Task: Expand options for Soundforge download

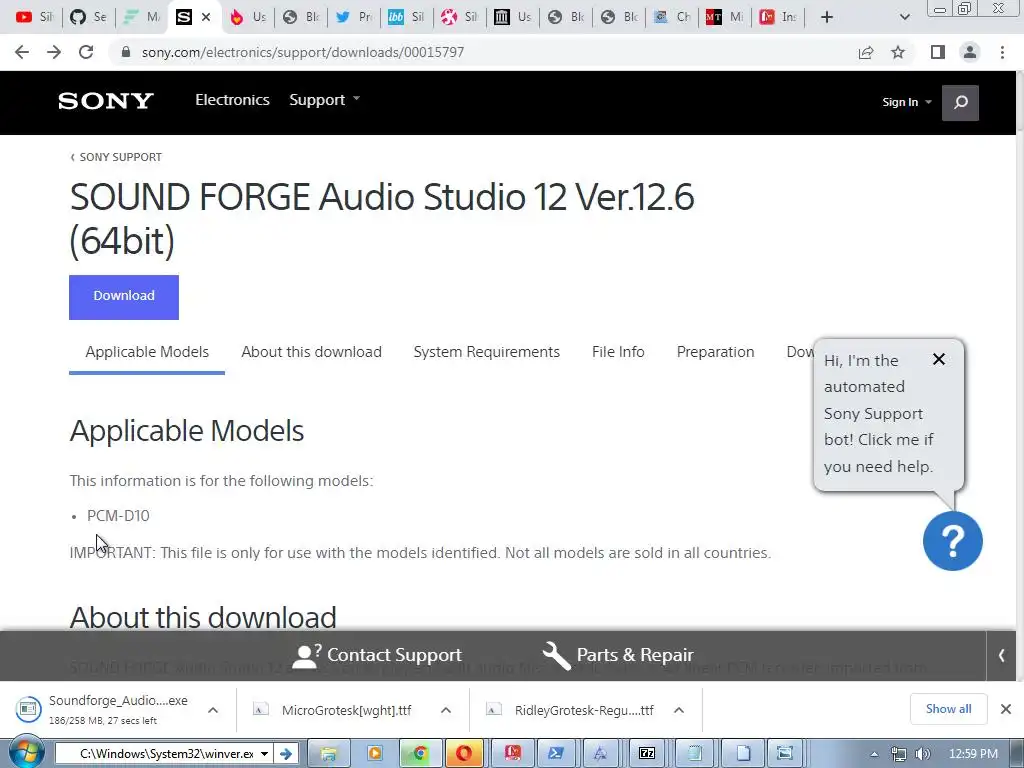Action: coord(213,710)
